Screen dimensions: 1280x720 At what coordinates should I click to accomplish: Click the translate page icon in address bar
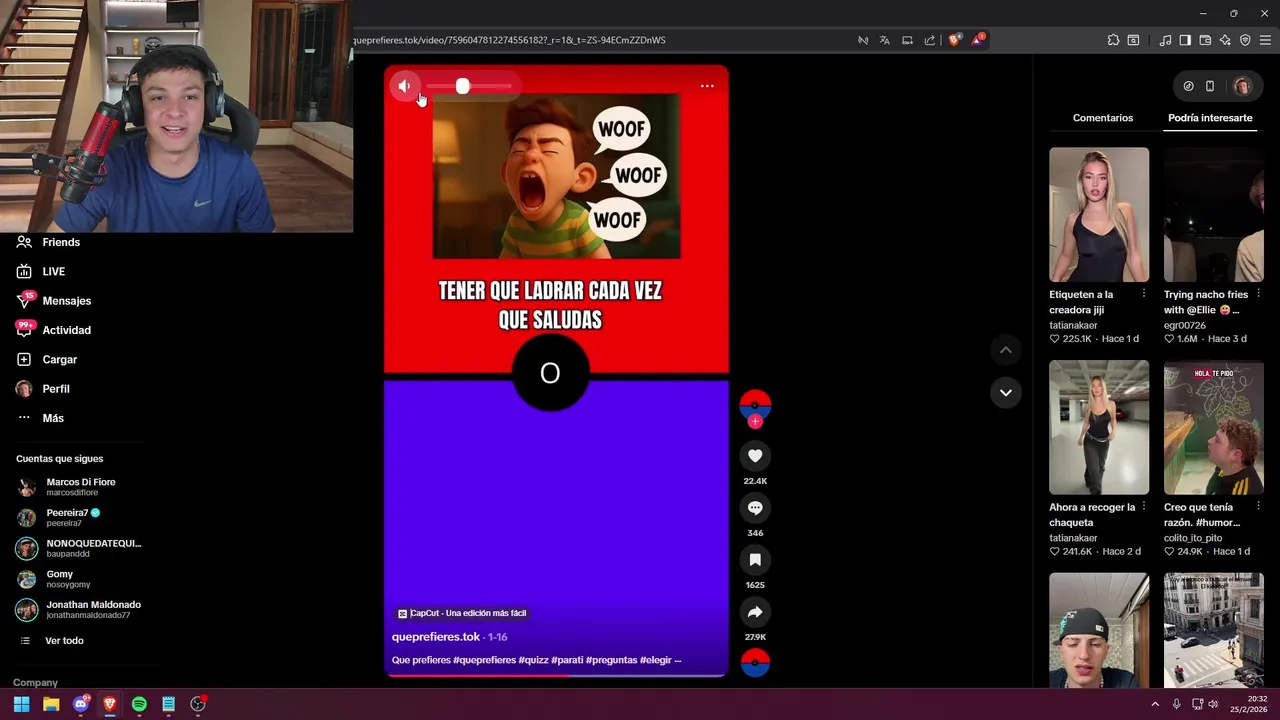885,40
